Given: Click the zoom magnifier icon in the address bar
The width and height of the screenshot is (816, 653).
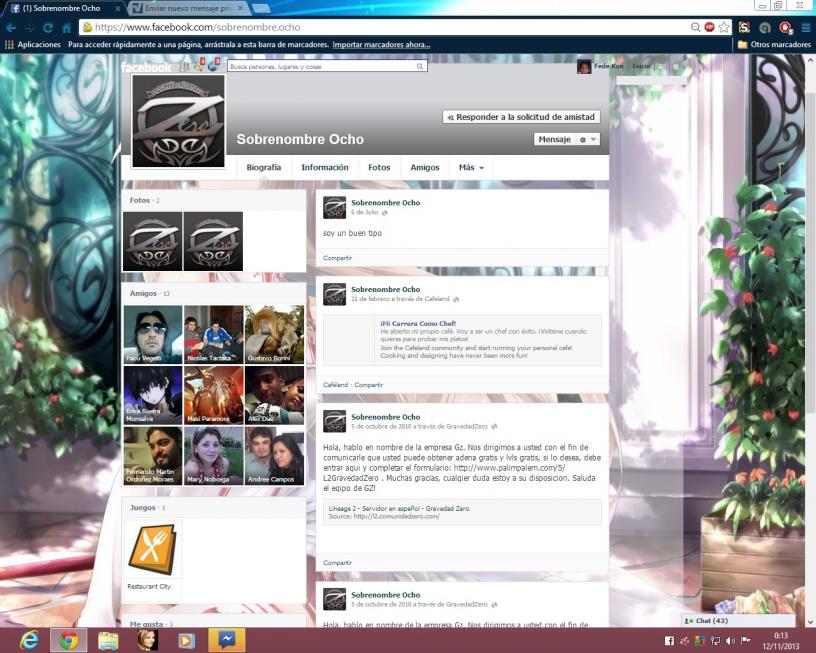Looking at the screenshot, I should pyautogui.click(x=695, y=28).
